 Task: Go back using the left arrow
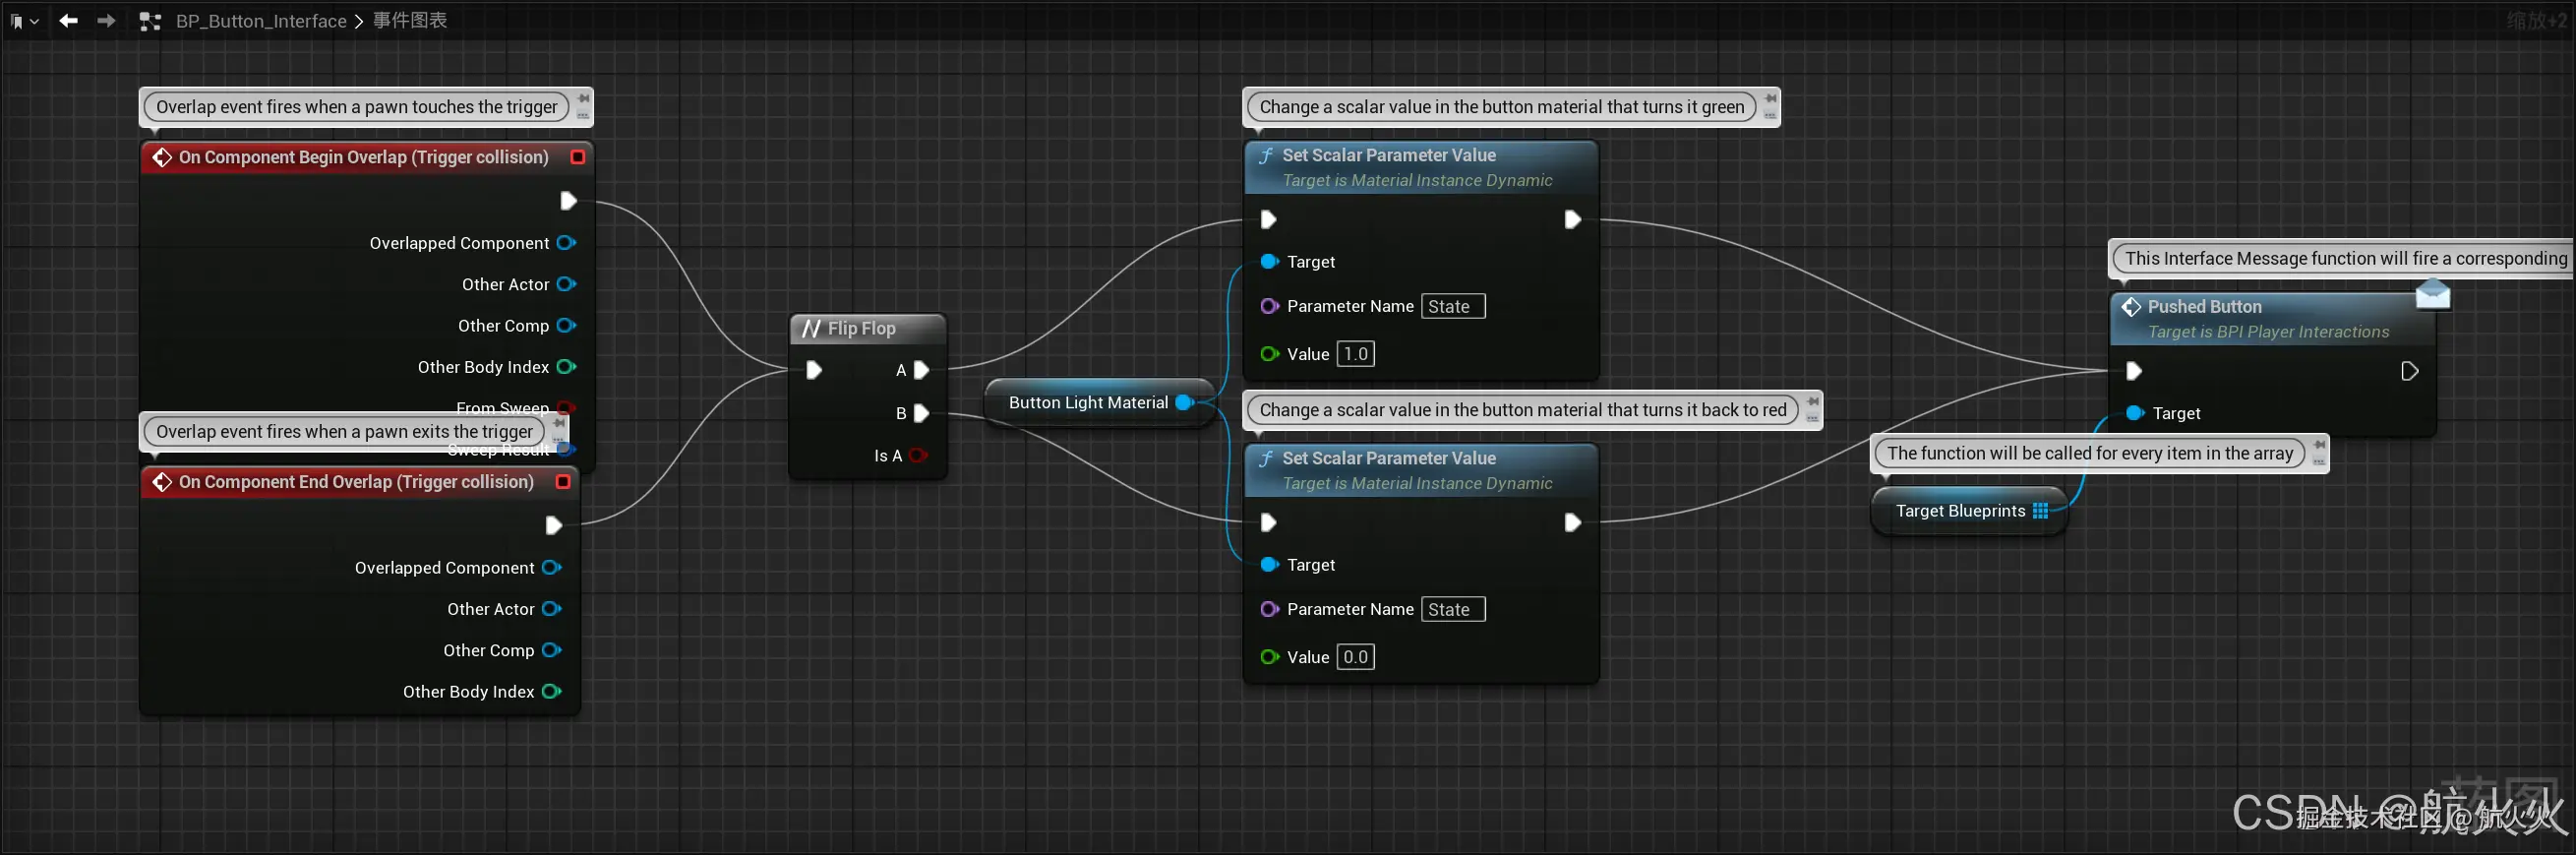[68, 20]
